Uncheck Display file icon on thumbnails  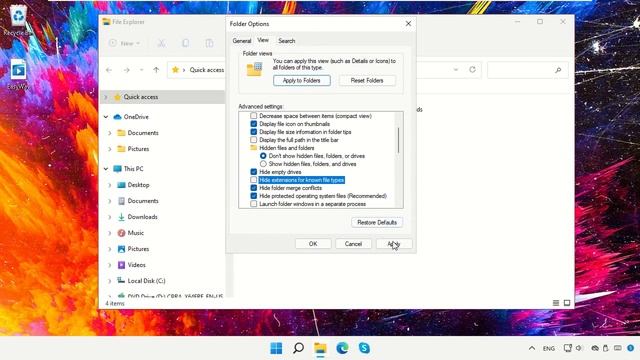pos(253,124)
